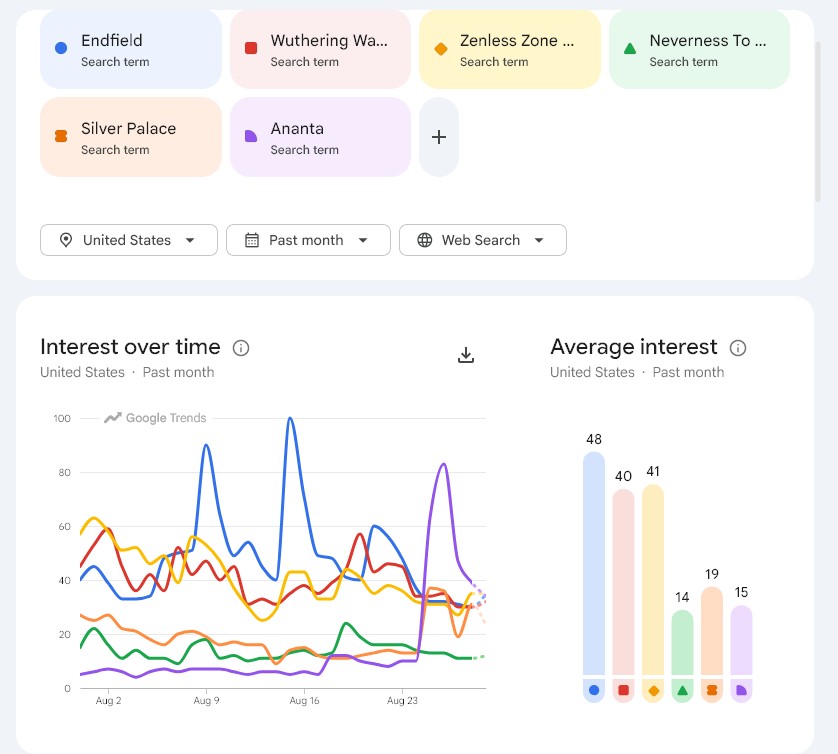The width and height of the screenshot is (838, 754).
Task: Click the Average interest heading
Action: [x=634, y=347]
